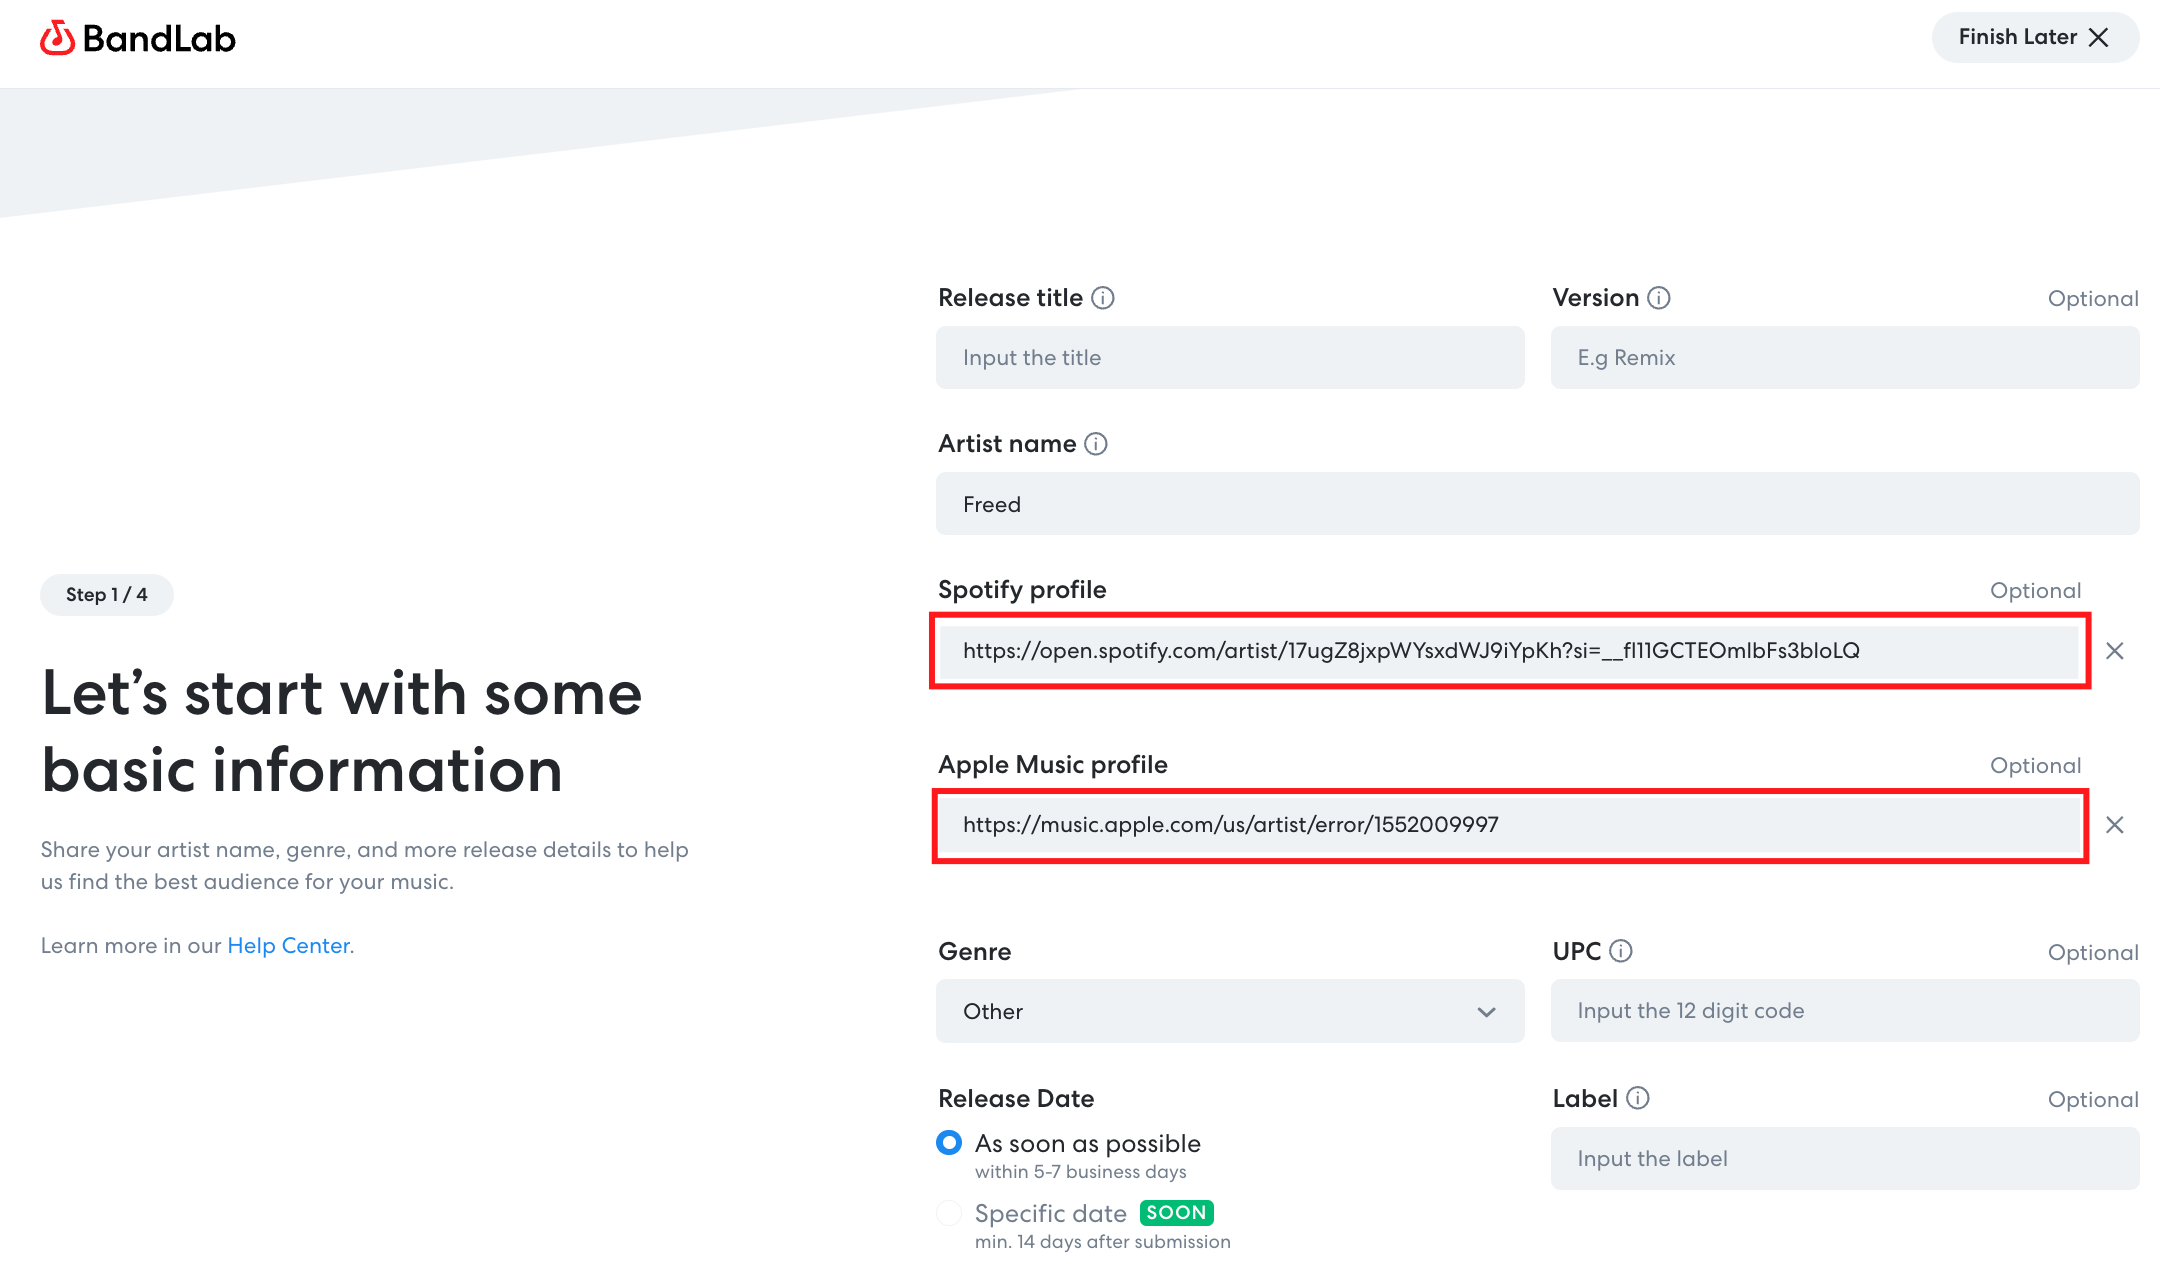
Task: Click the Artist name field containing Freed
Action: [1538, 504]
